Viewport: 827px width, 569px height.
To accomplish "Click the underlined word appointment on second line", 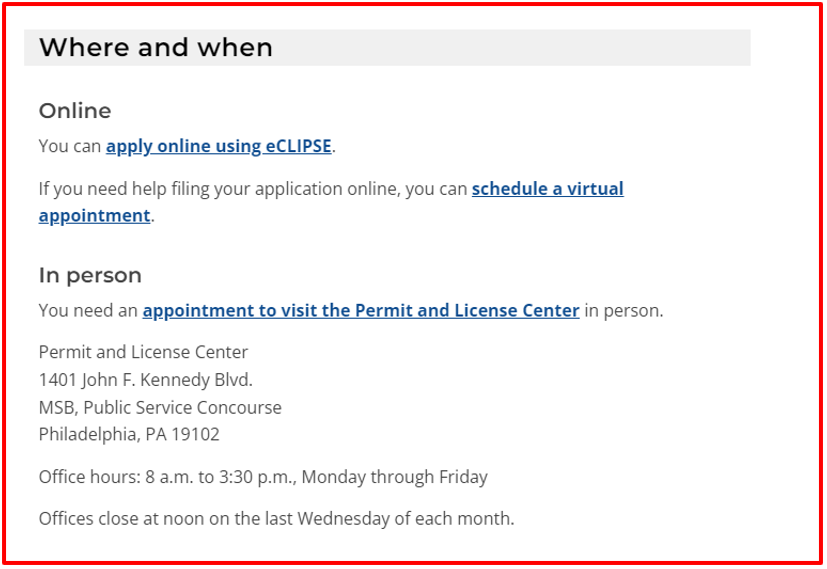I will (94, 216).
